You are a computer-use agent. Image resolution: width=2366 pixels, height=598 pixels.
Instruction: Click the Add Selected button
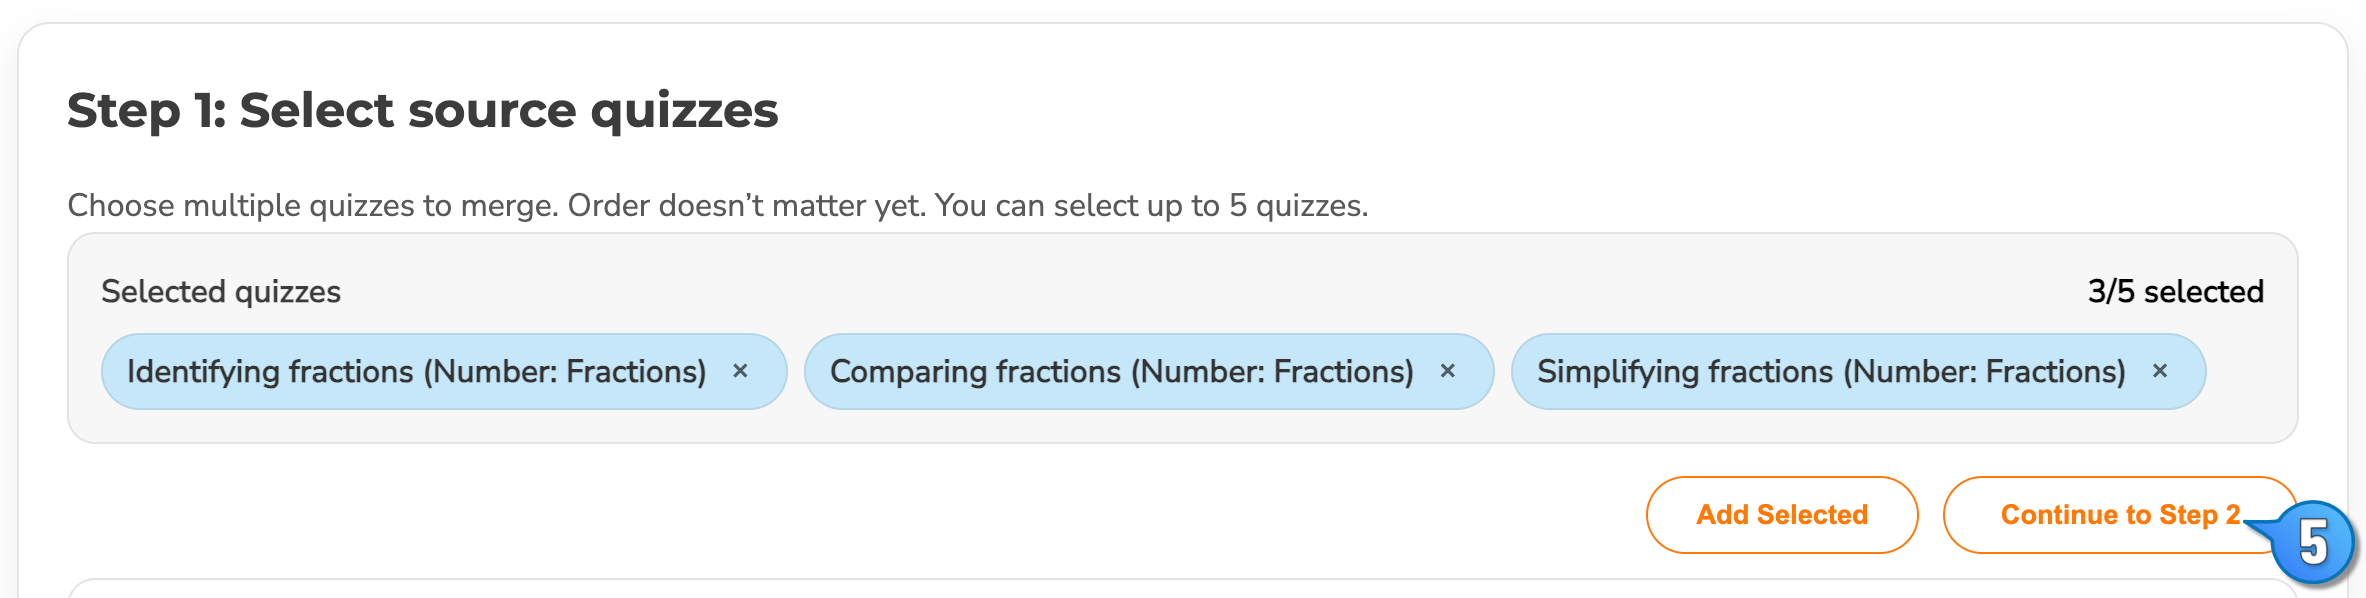pyautogui.click(x=1782, y=514)
